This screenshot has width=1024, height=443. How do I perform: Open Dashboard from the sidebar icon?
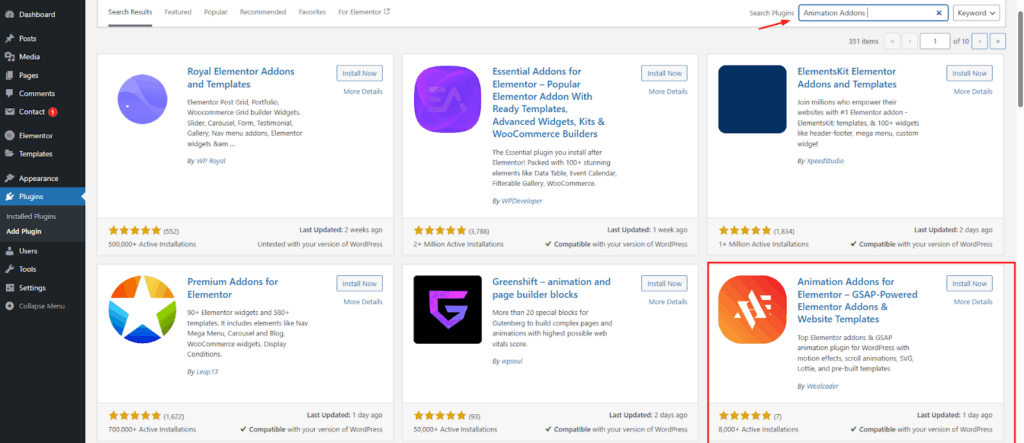(9, 15)
